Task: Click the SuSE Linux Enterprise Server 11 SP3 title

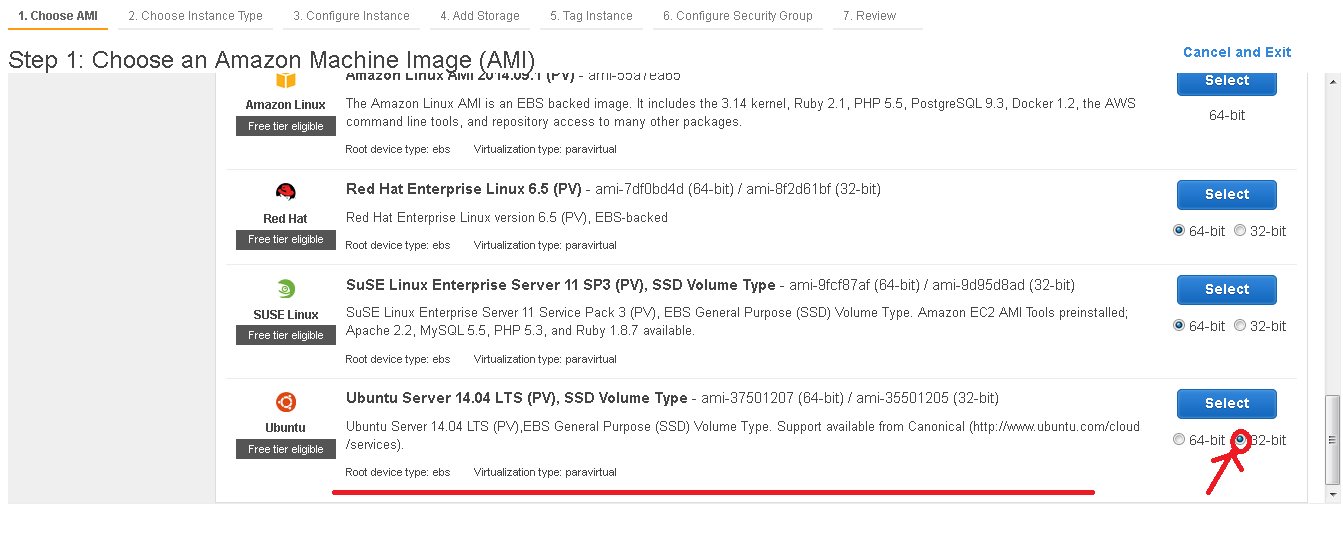Action: [x=560, y=285]
